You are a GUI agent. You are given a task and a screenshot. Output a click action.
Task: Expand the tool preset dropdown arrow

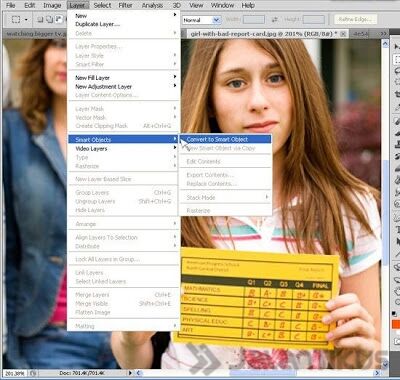coord(26,20)
